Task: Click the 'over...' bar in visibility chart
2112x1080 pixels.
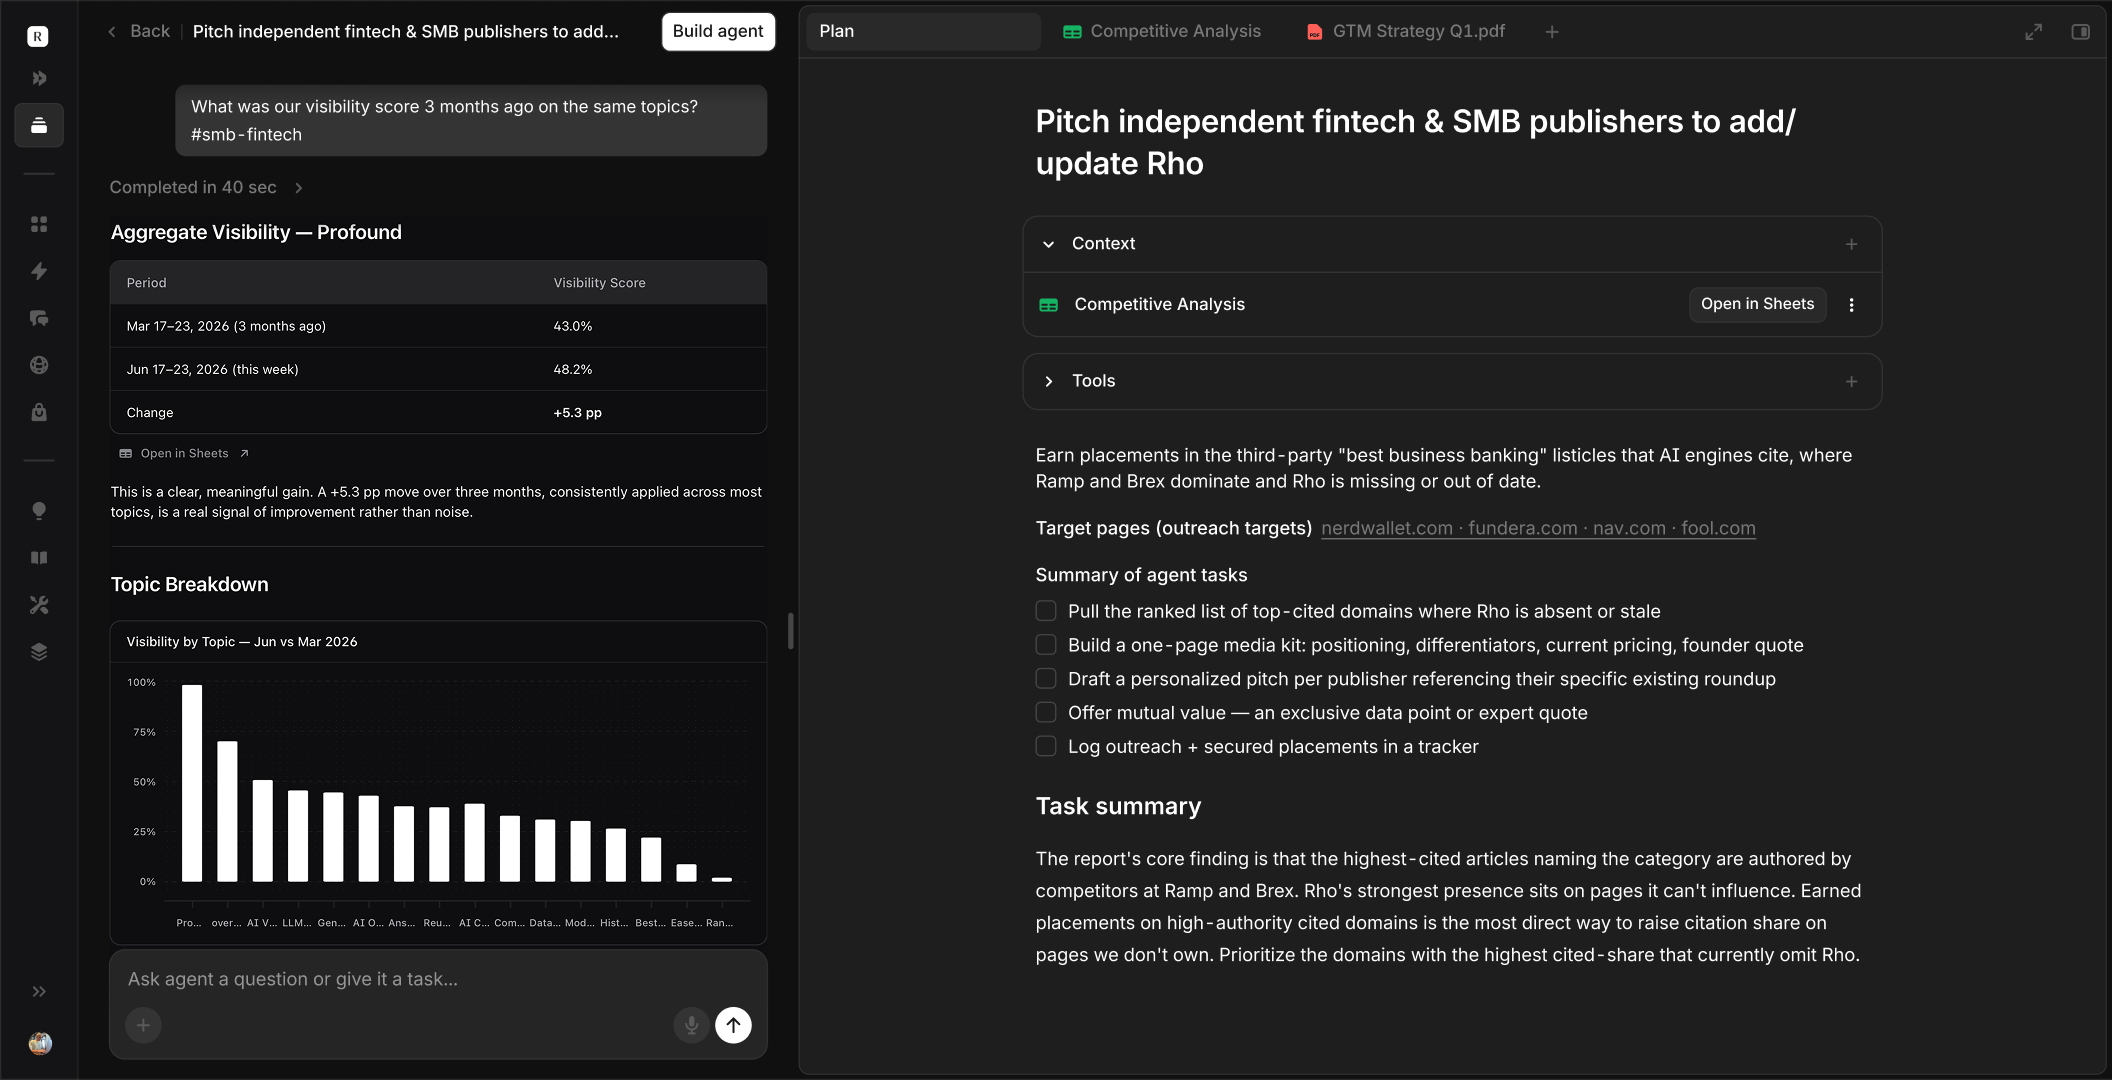Action: (227, 811)
